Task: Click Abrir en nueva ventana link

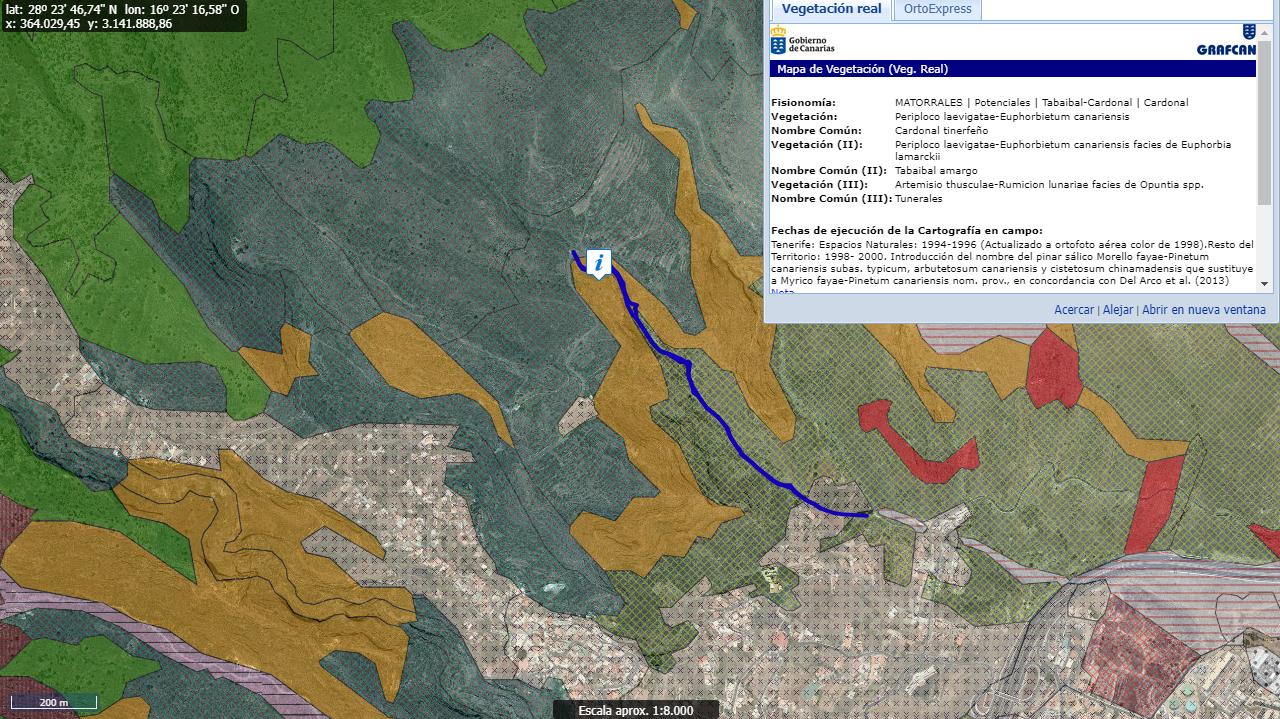Action: [x=1204, y=310]
